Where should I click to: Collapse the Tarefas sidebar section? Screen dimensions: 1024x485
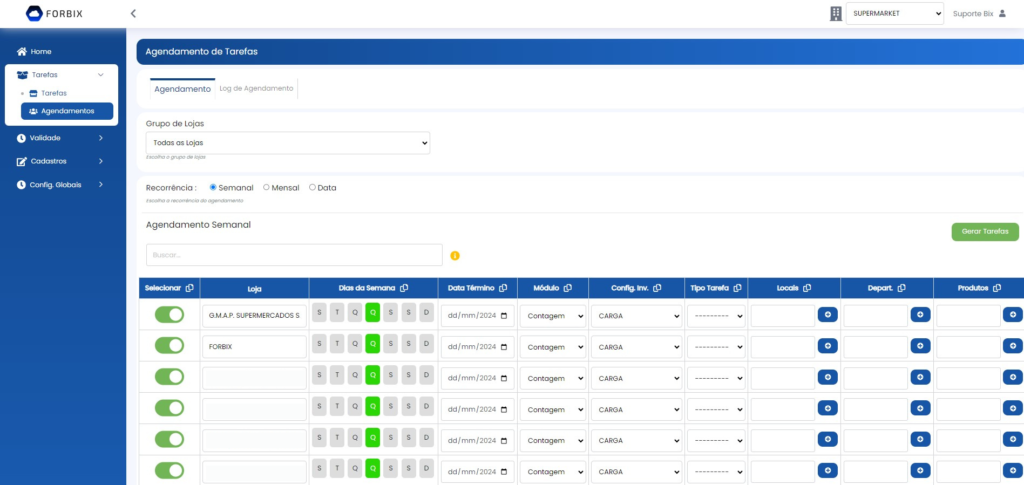point(101,75)
